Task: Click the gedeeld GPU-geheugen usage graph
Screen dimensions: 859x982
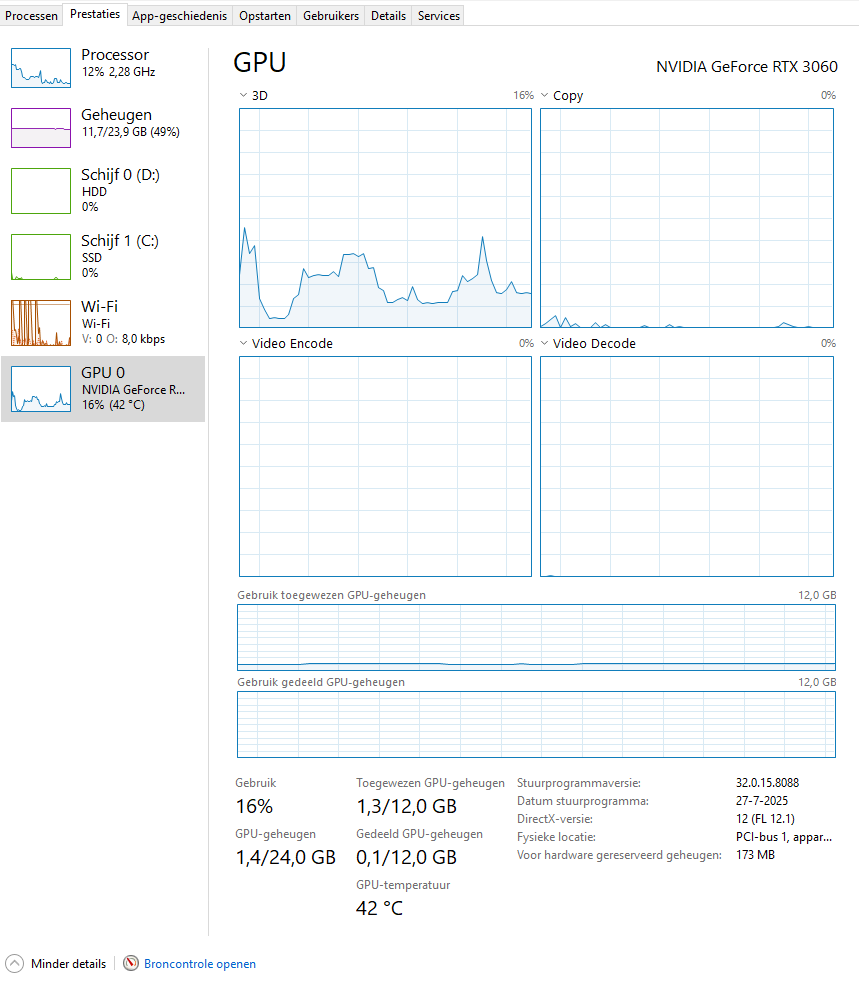Action: tap(537, 725)
